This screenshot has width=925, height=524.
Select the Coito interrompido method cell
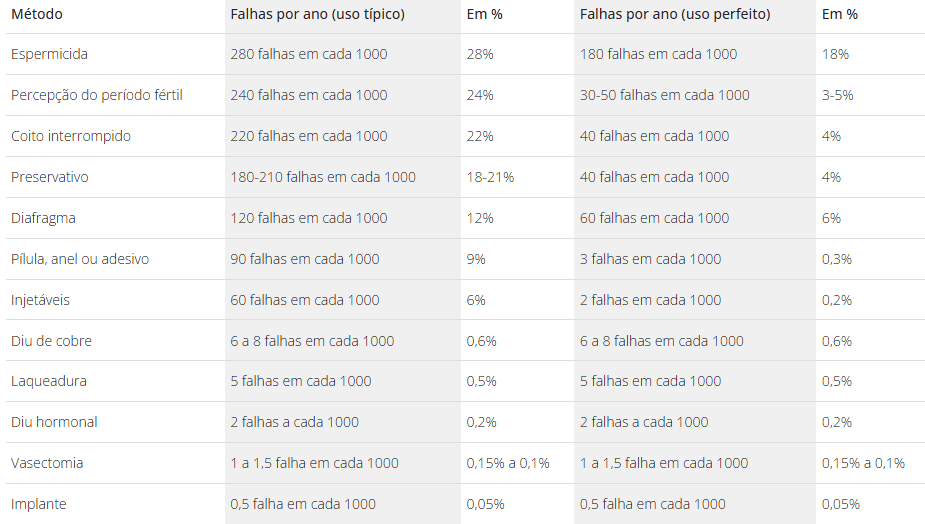pyautogui.click(x=71, y=136)
